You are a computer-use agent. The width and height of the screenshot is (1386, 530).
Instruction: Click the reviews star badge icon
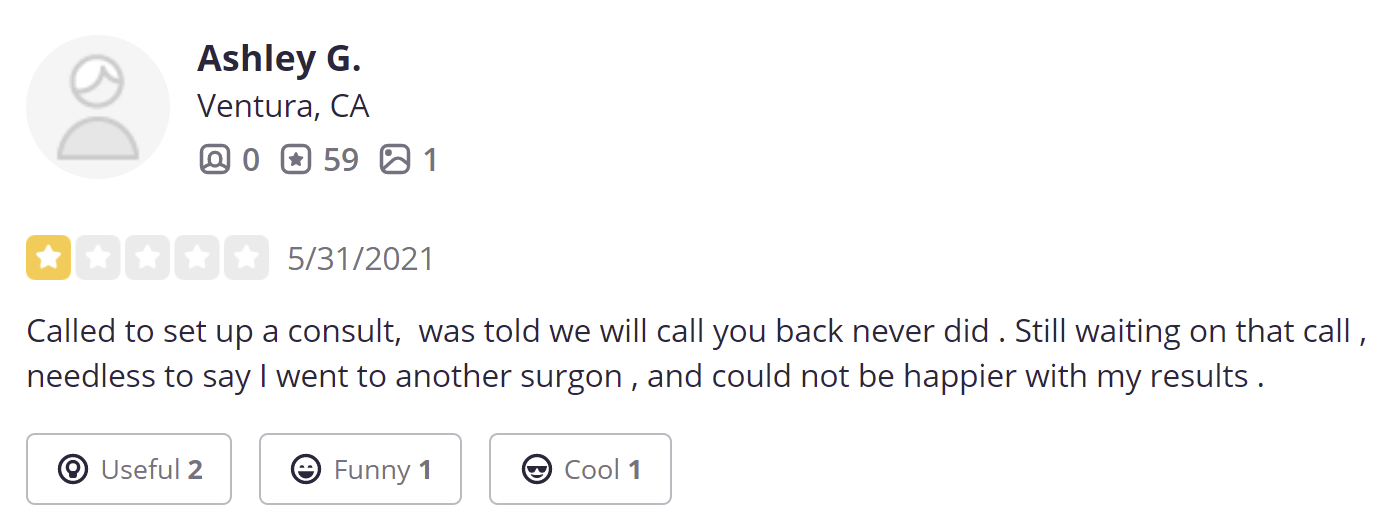click(296, 160)
